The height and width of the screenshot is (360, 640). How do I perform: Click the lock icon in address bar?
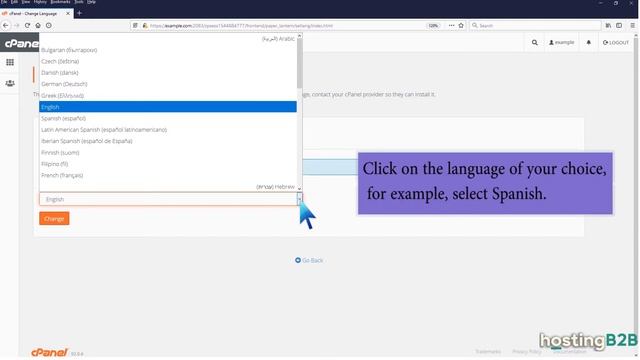(x=145, y=25)
